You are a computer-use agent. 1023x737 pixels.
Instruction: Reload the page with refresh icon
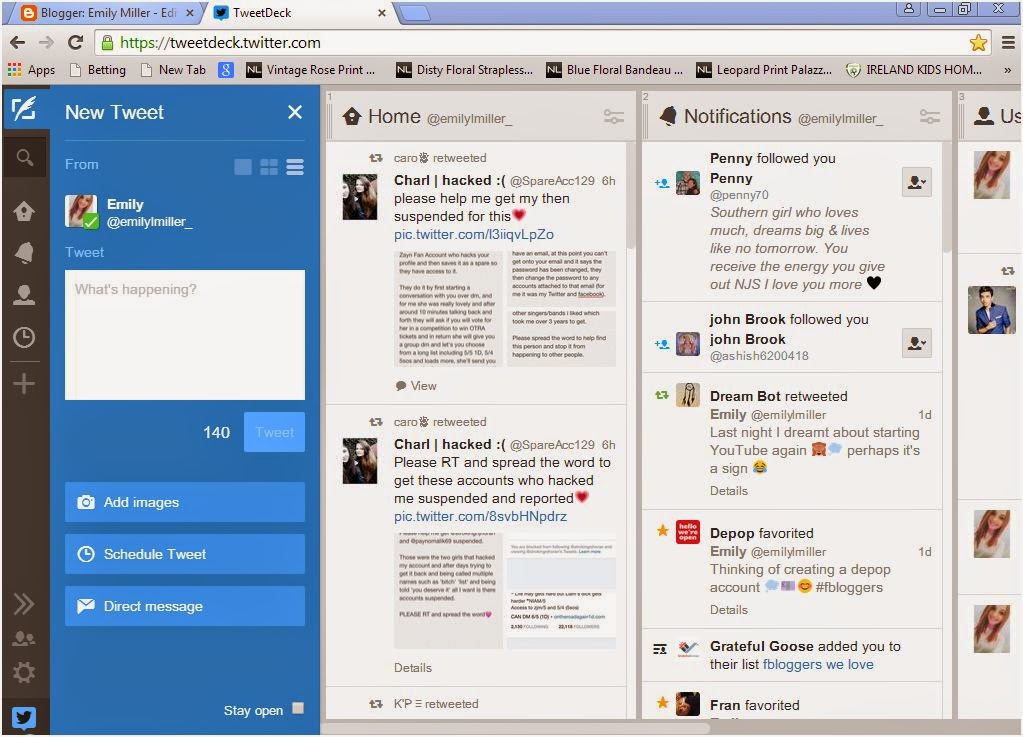click(x=76, y=42)
